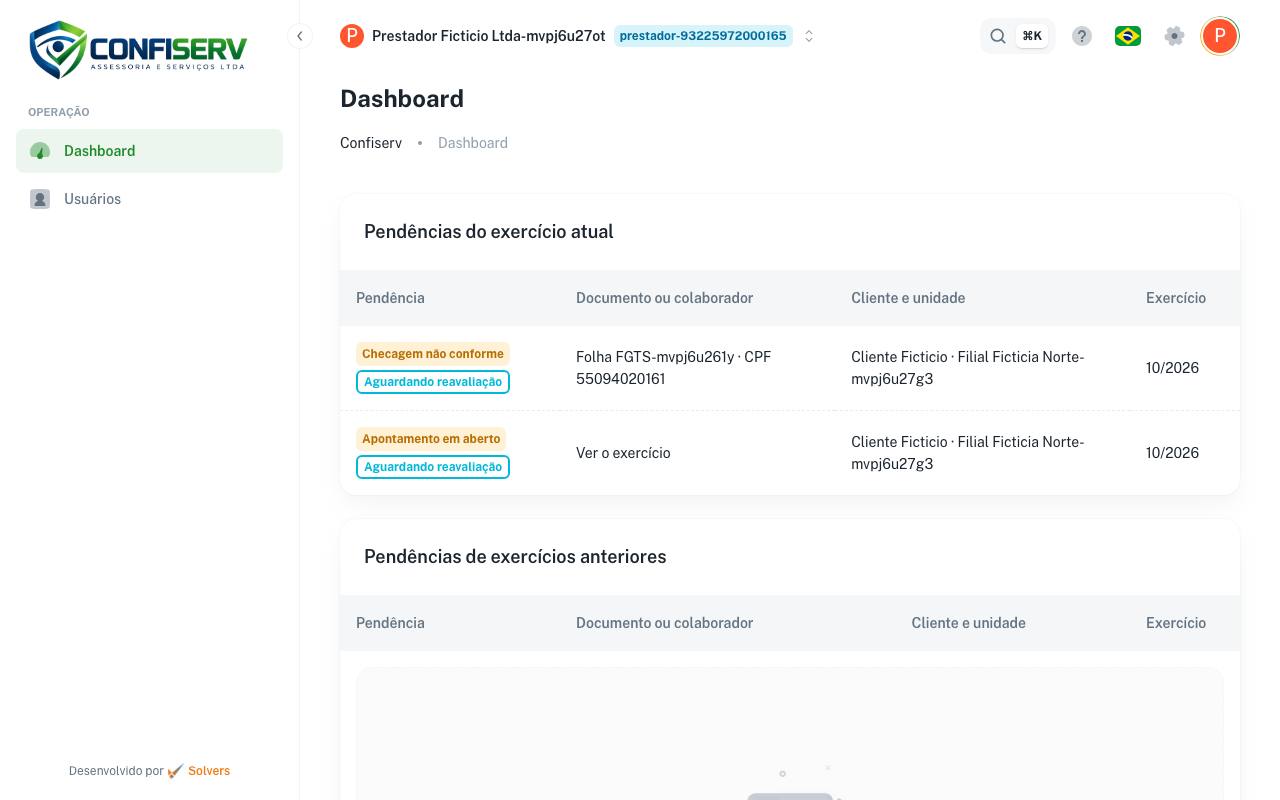Open Folha FGTS-mvpj6u261y document entry
Screen dimensions: 1280x800
click(x=674, y=368)
